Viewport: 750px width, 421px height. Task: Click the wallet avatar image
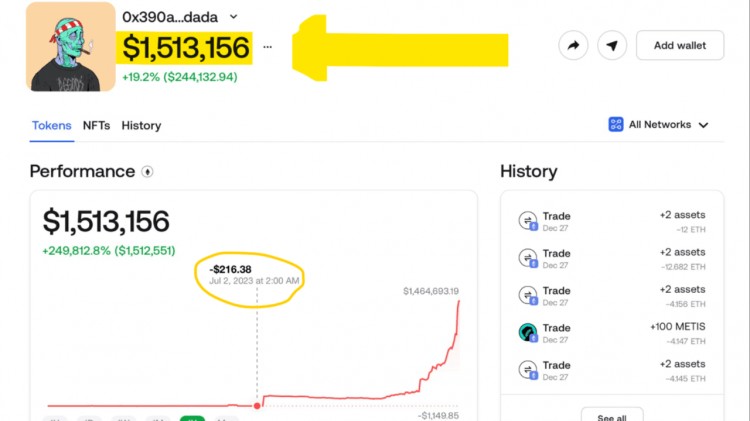pos(70,46)
